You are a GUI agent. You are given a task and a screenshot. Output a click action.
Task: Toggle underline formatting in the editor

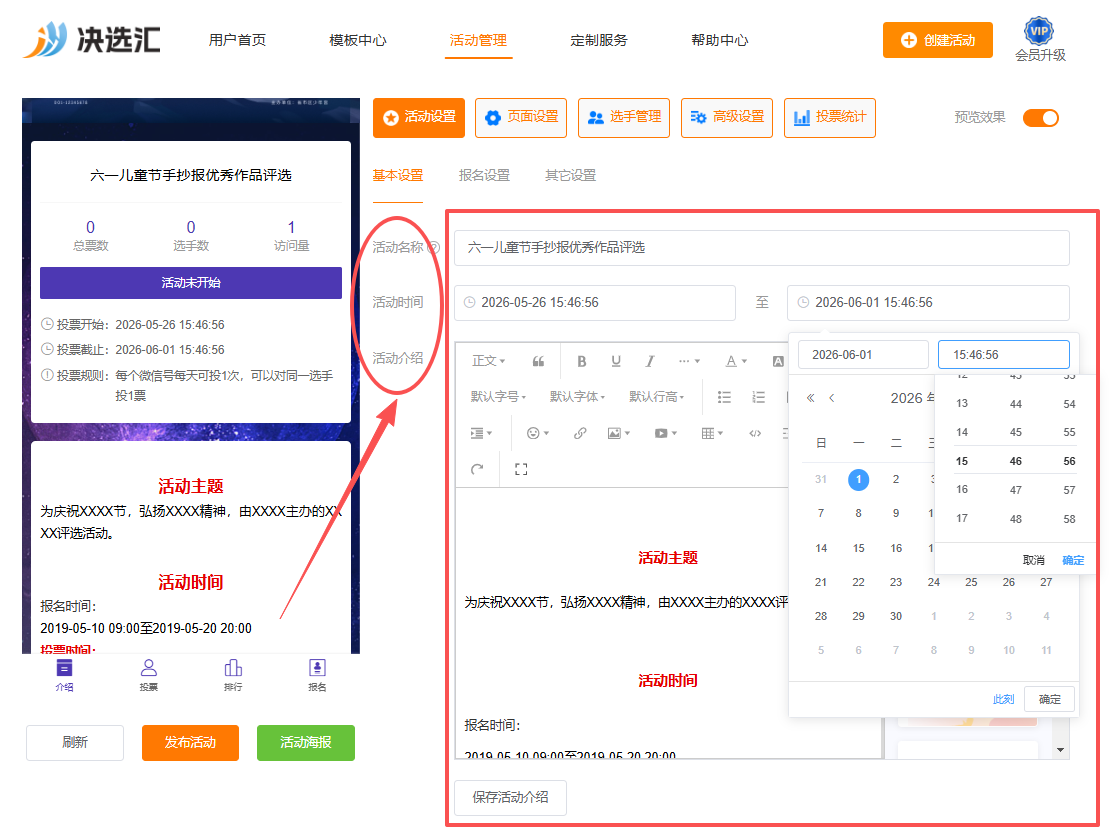[x=616, y=361]
